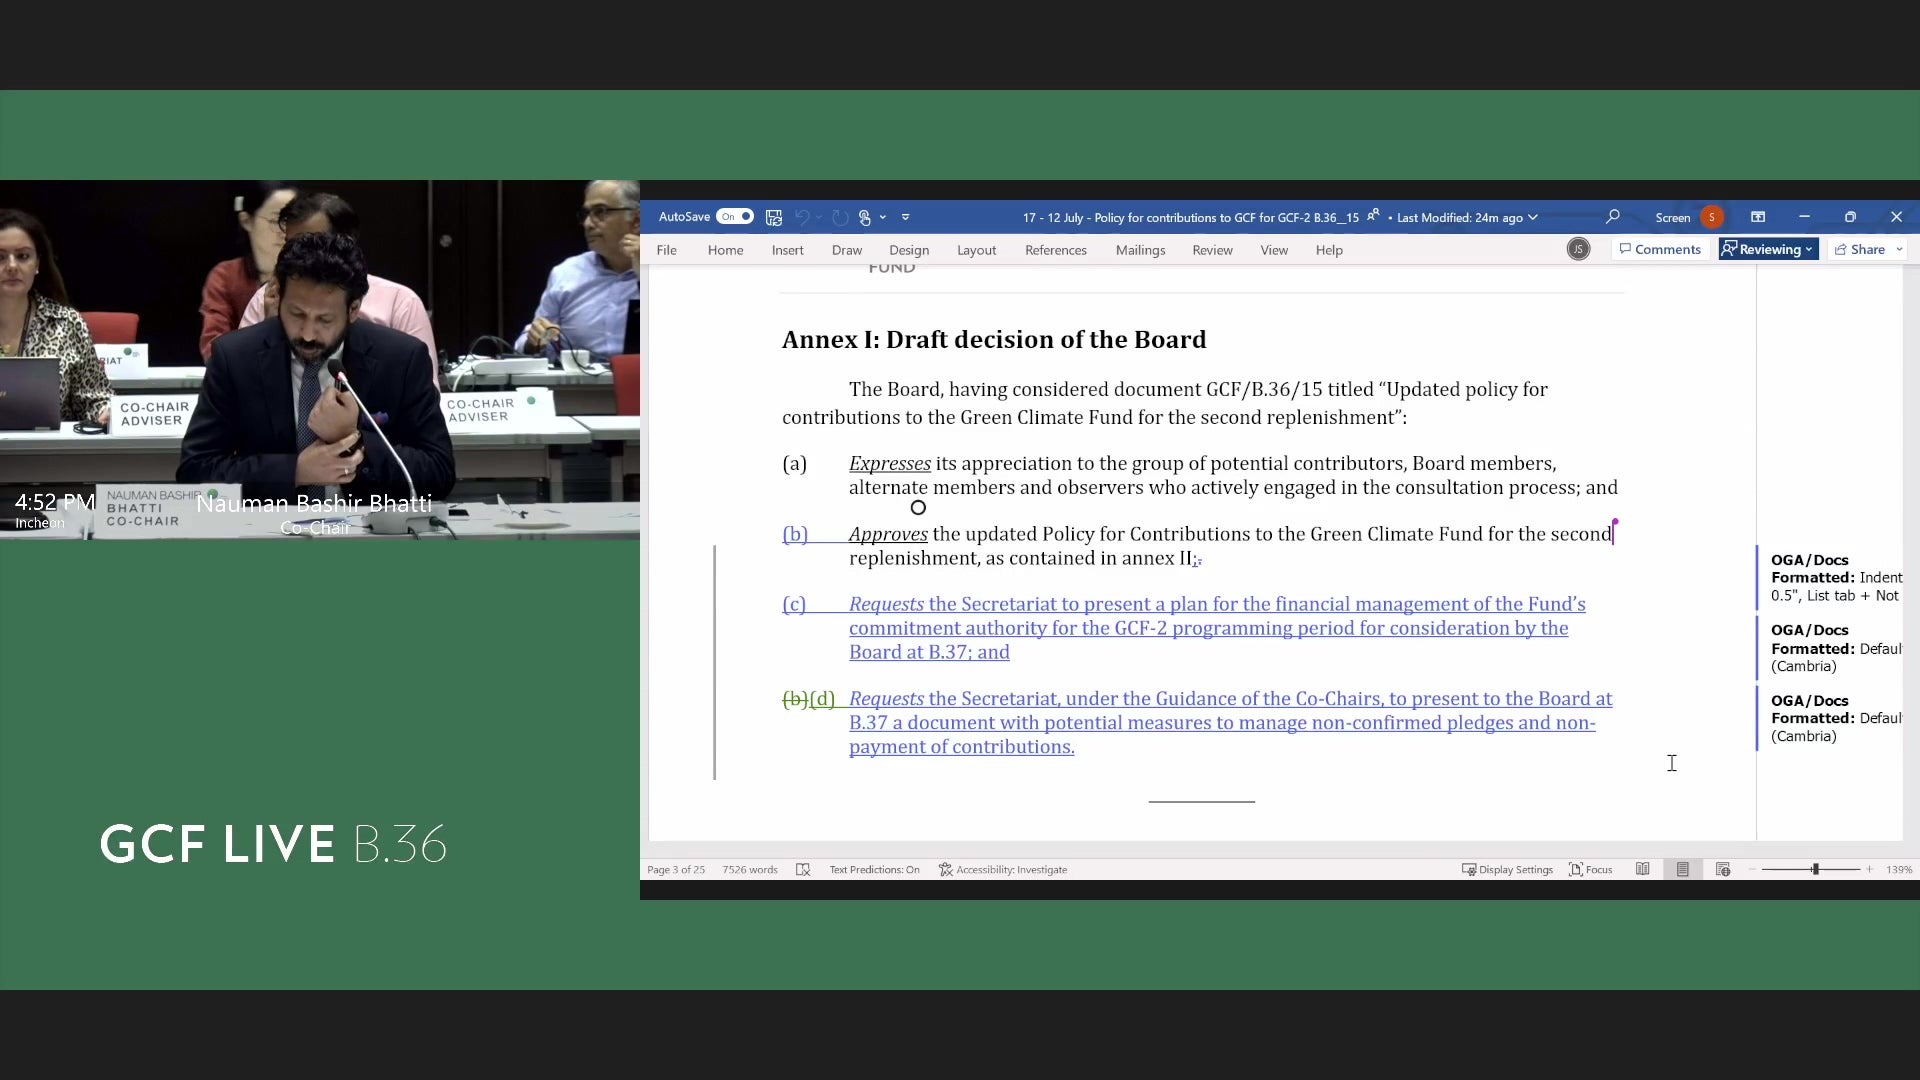Viewport: 1920px width, 1080px height.
Task: Click the Search magnifier icon
Action: click(x=1613, y=217)
